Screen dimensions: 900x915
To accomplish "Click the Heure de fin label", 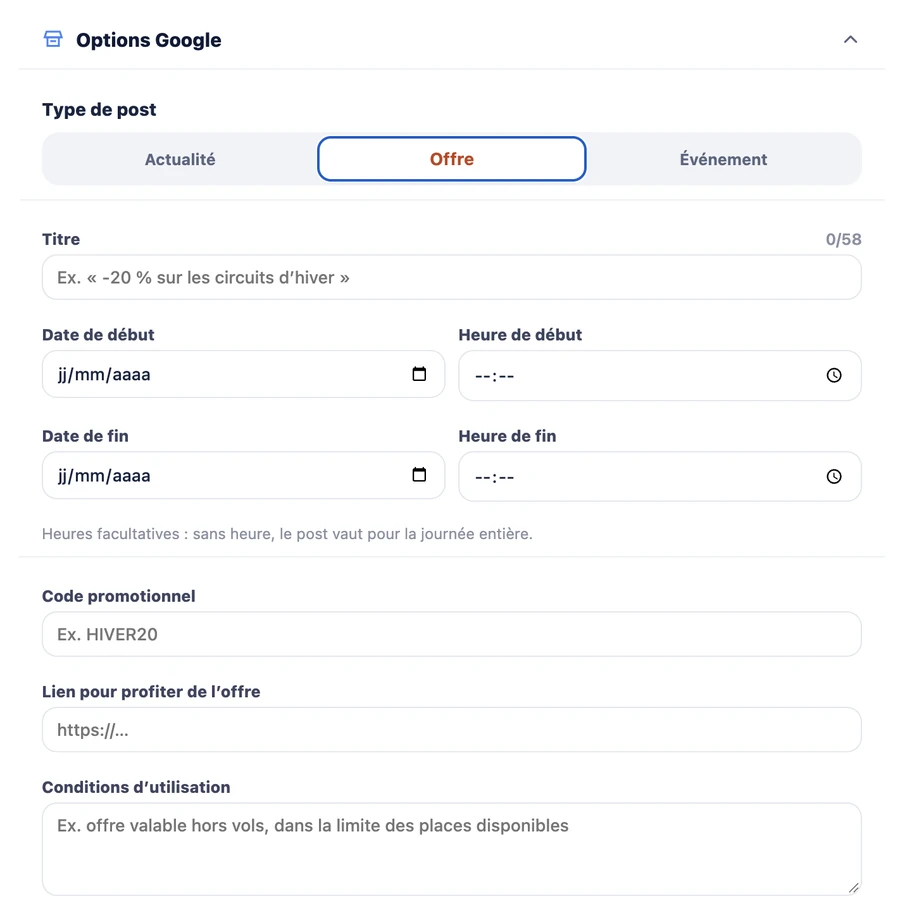I will pos(507,436).
